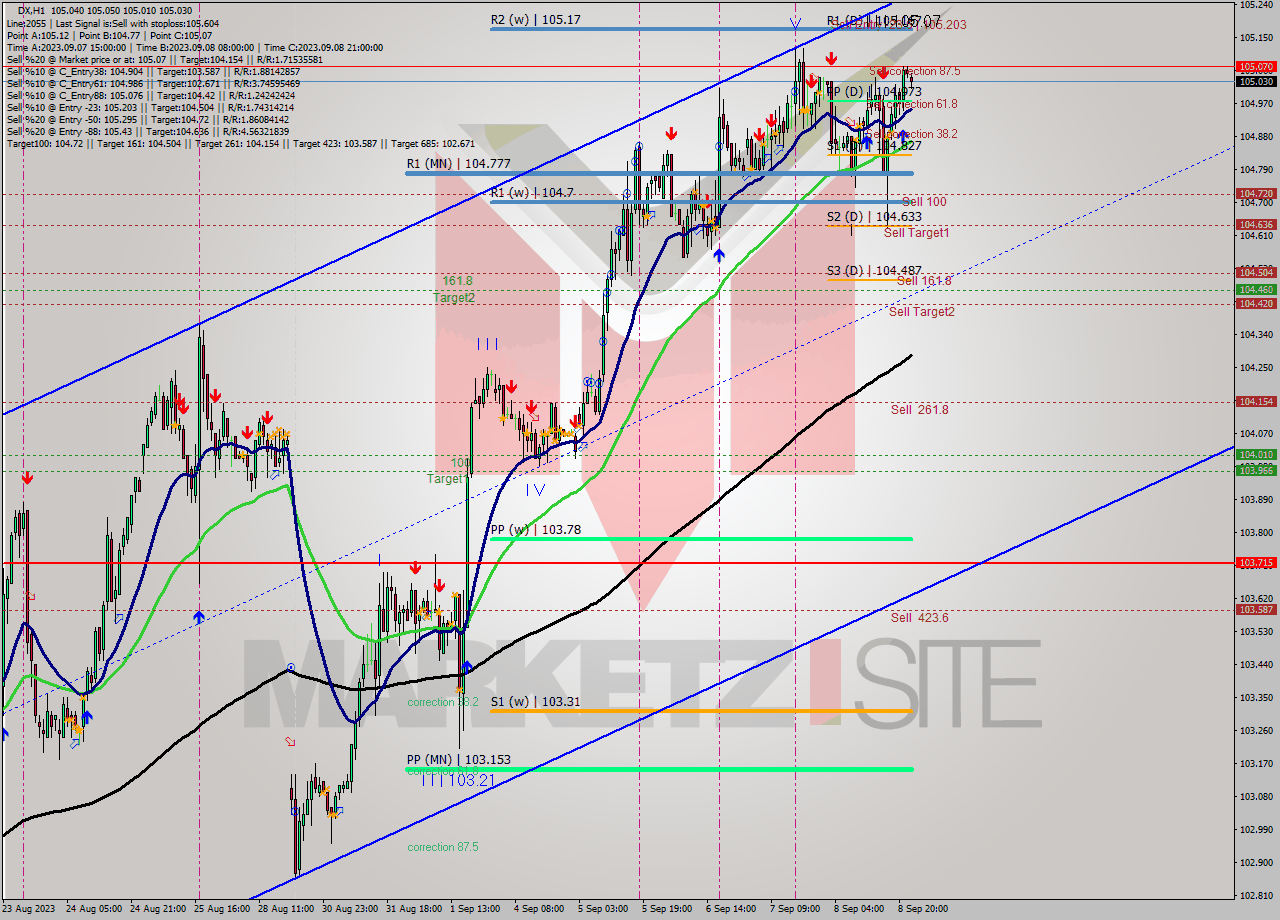Select the '5 Sep 03:00' time axis label
This screenshot has height=920, width=1280.
(x=603, y=909)
